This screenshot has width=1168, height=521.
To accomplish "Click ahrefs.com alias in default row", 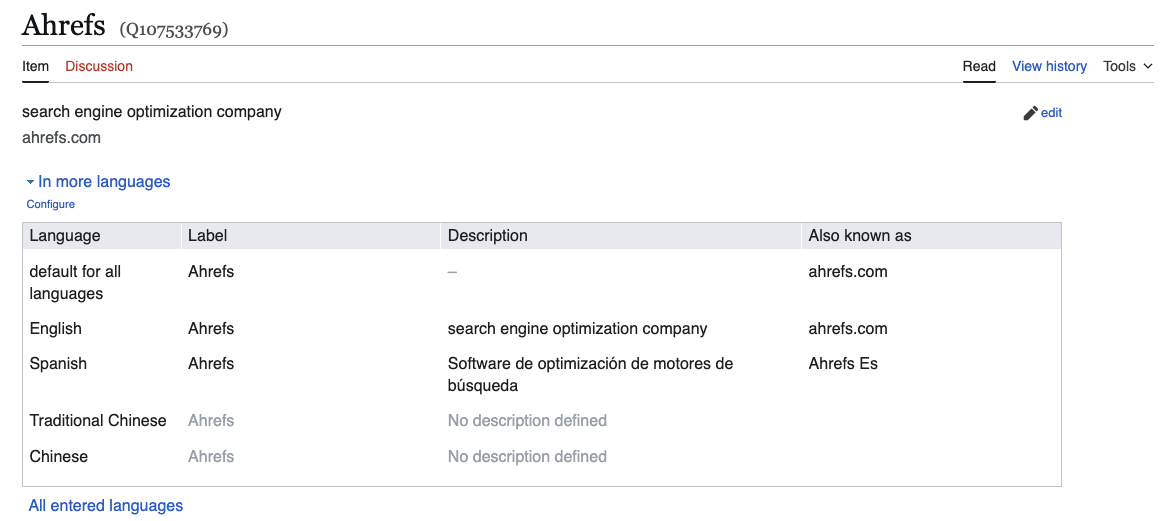I will click(x=848, y=271).
